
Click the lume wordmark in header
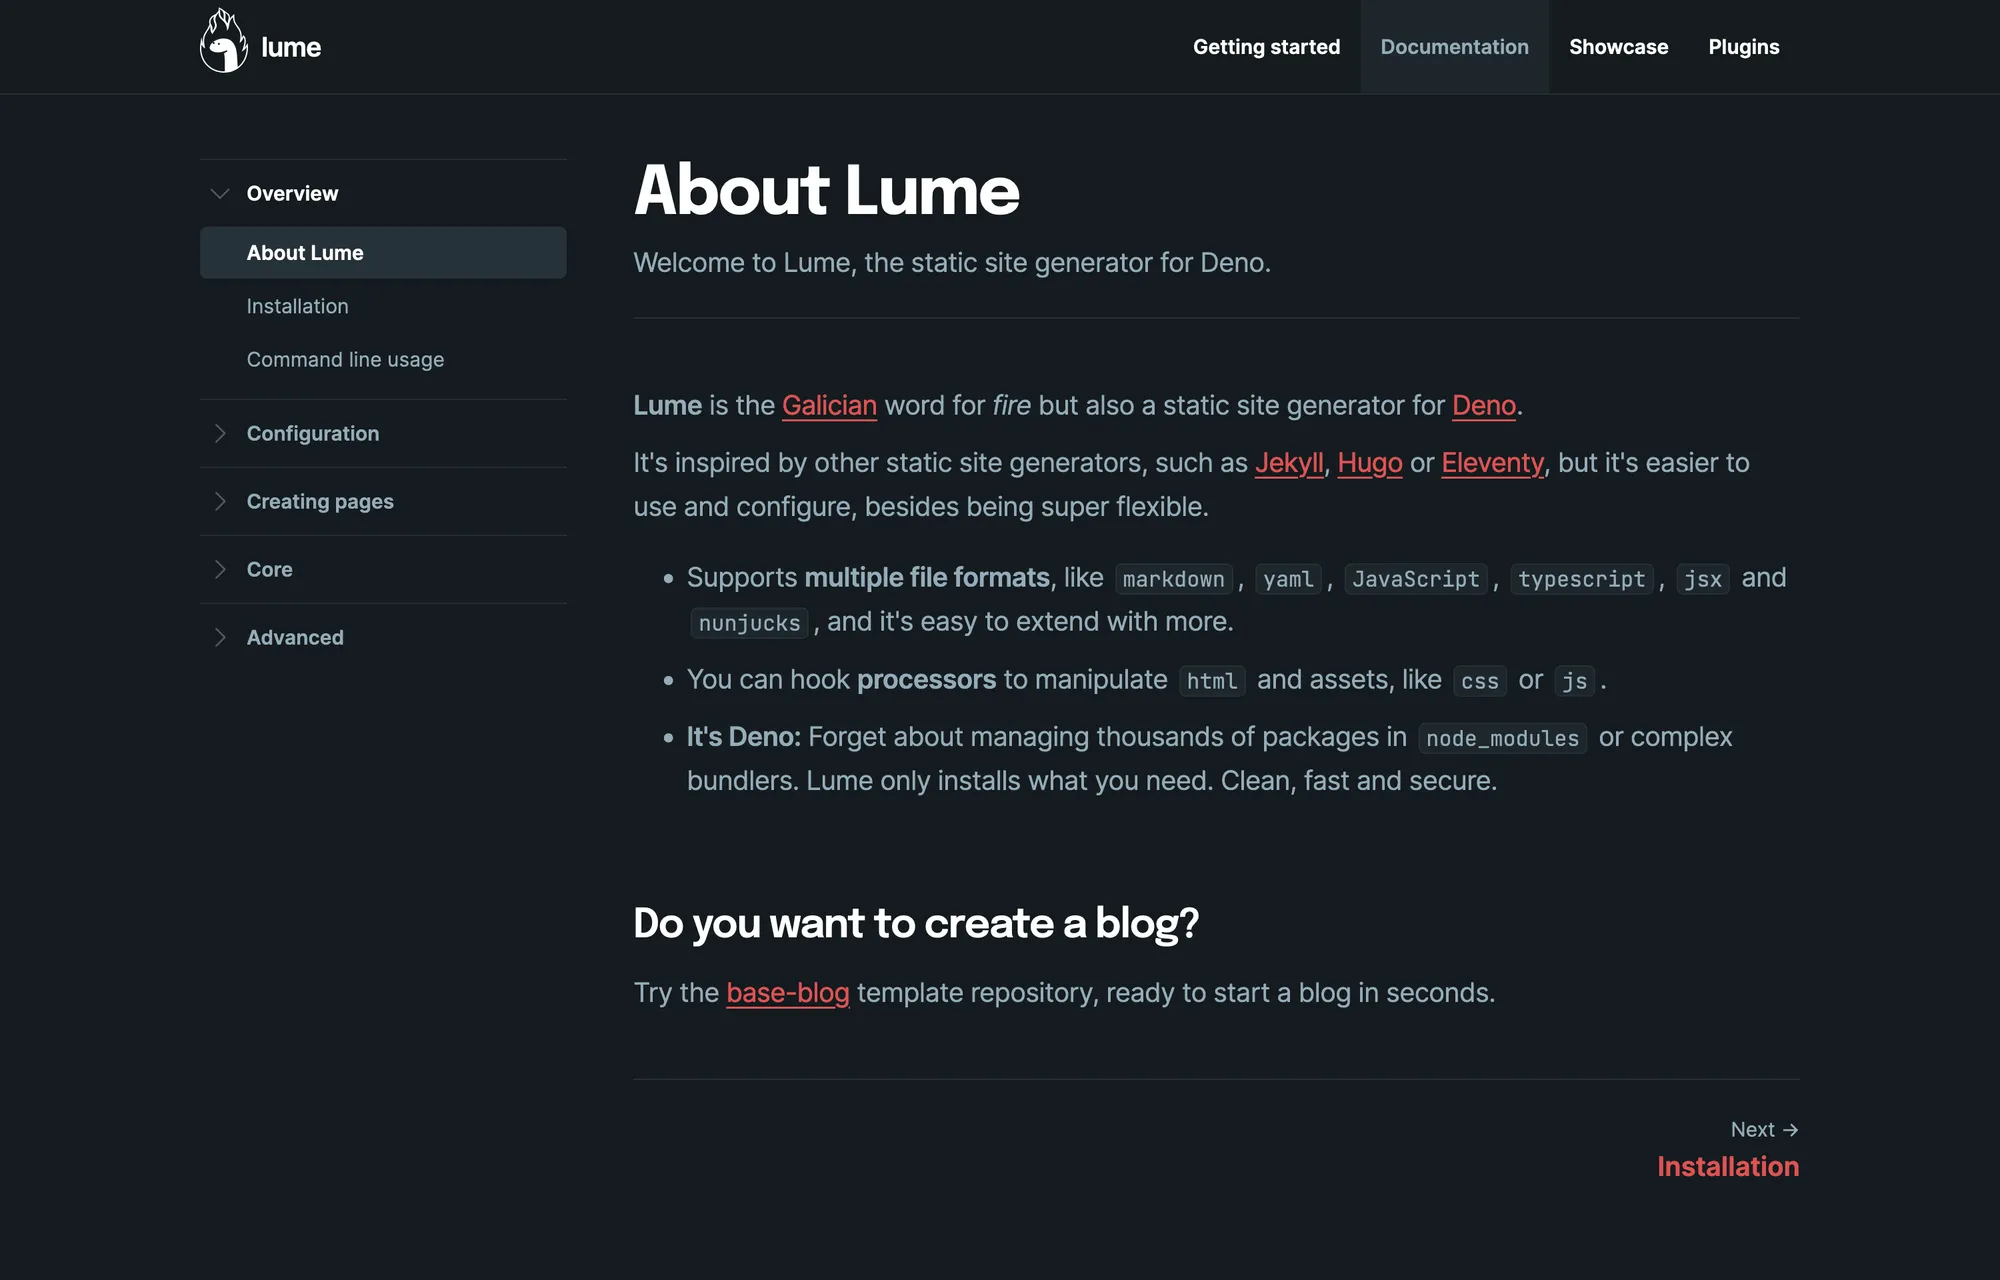coord(291,47)
